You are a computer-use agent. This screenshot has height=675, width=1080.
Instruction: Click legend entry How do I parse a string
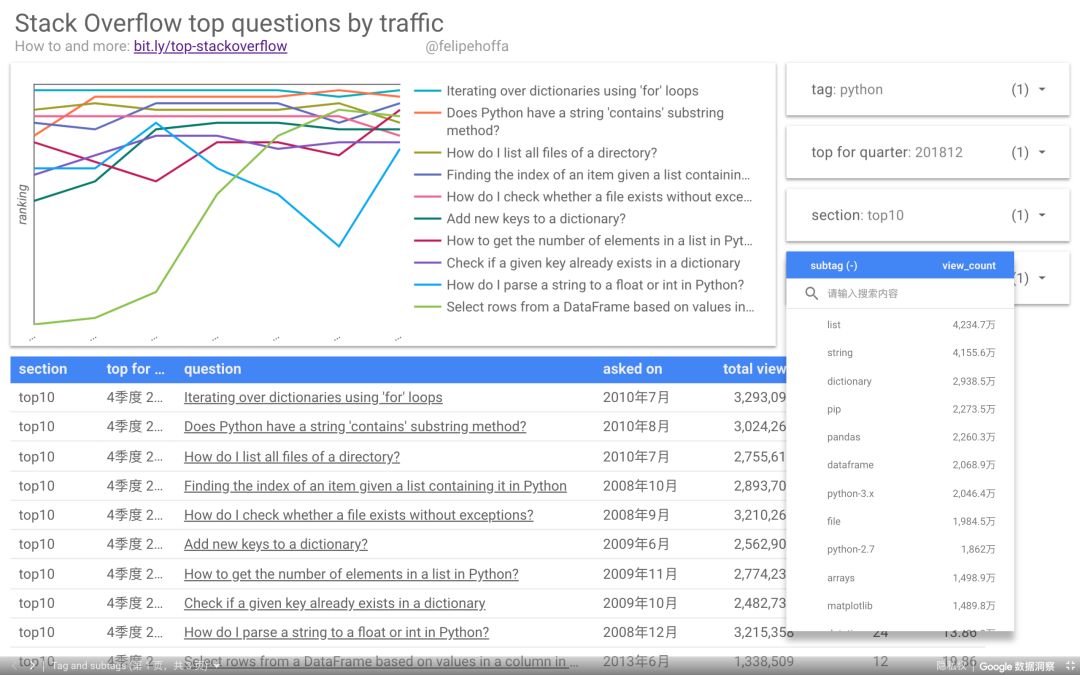595,285
